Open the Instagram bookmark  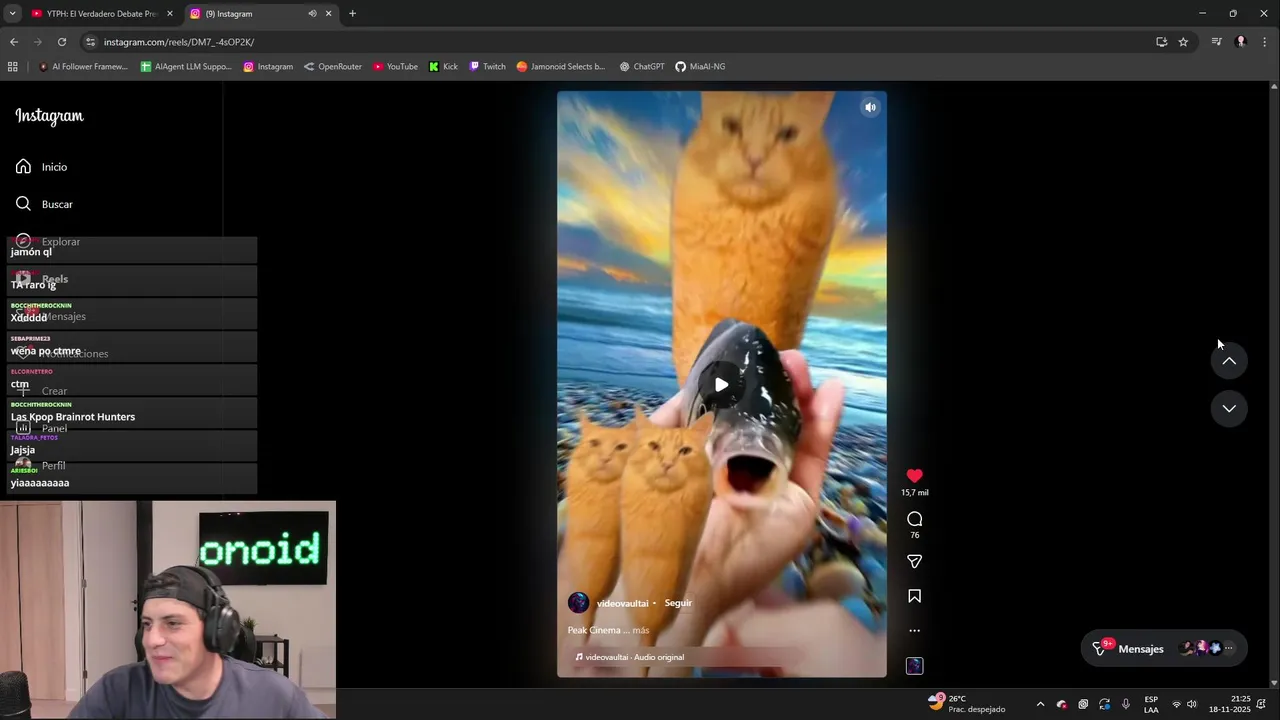tap(268, 67)
